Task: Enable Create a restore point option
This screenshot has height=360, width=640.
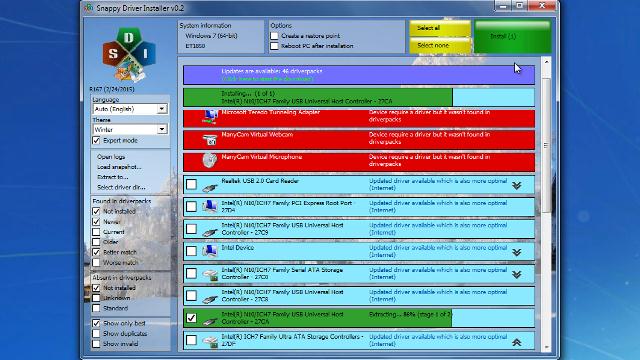Action: [x=274, y=36]
